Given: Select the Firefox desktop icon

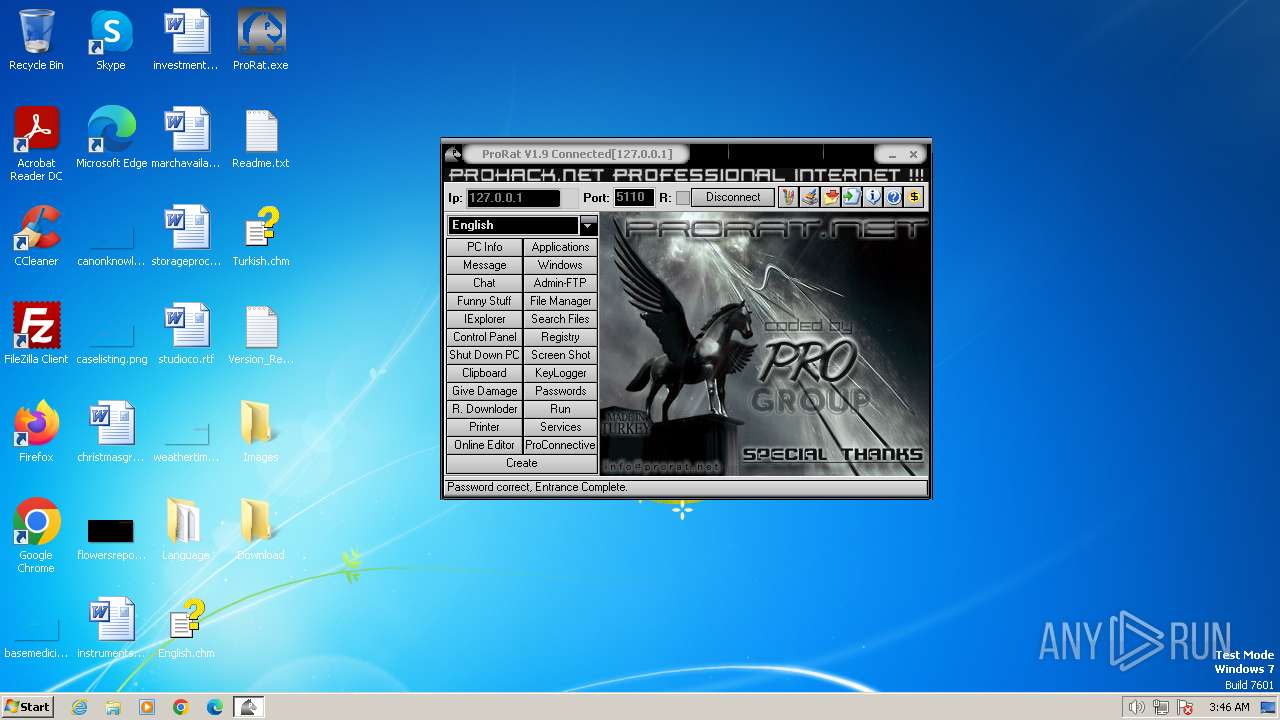Looking at the screenshot, I should (36, 433).
